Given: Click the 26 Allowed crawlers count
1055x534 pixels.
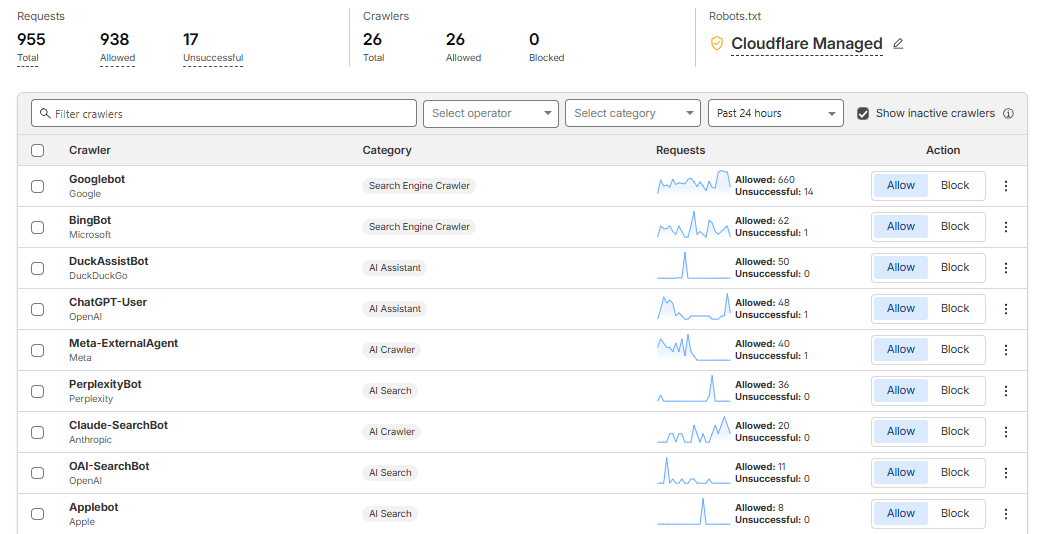Looking at the screenshot, I should point(456,40).
